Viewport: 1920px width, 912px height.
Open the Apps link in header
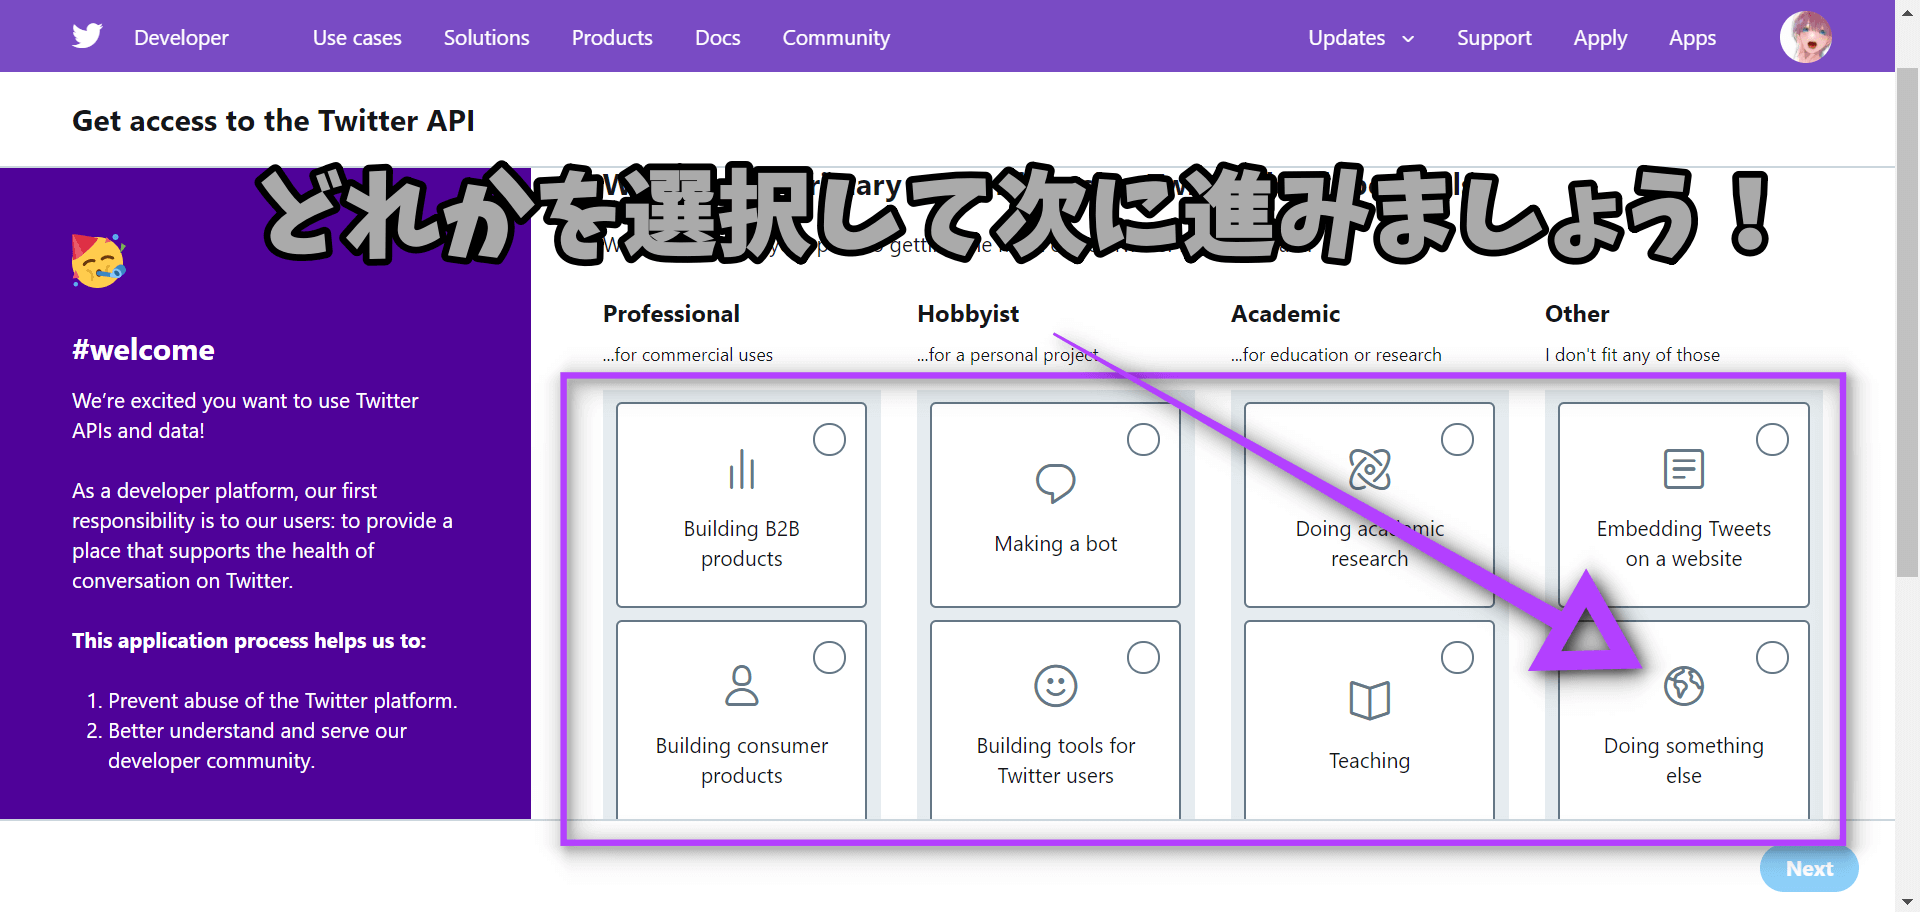point(1692,38)
